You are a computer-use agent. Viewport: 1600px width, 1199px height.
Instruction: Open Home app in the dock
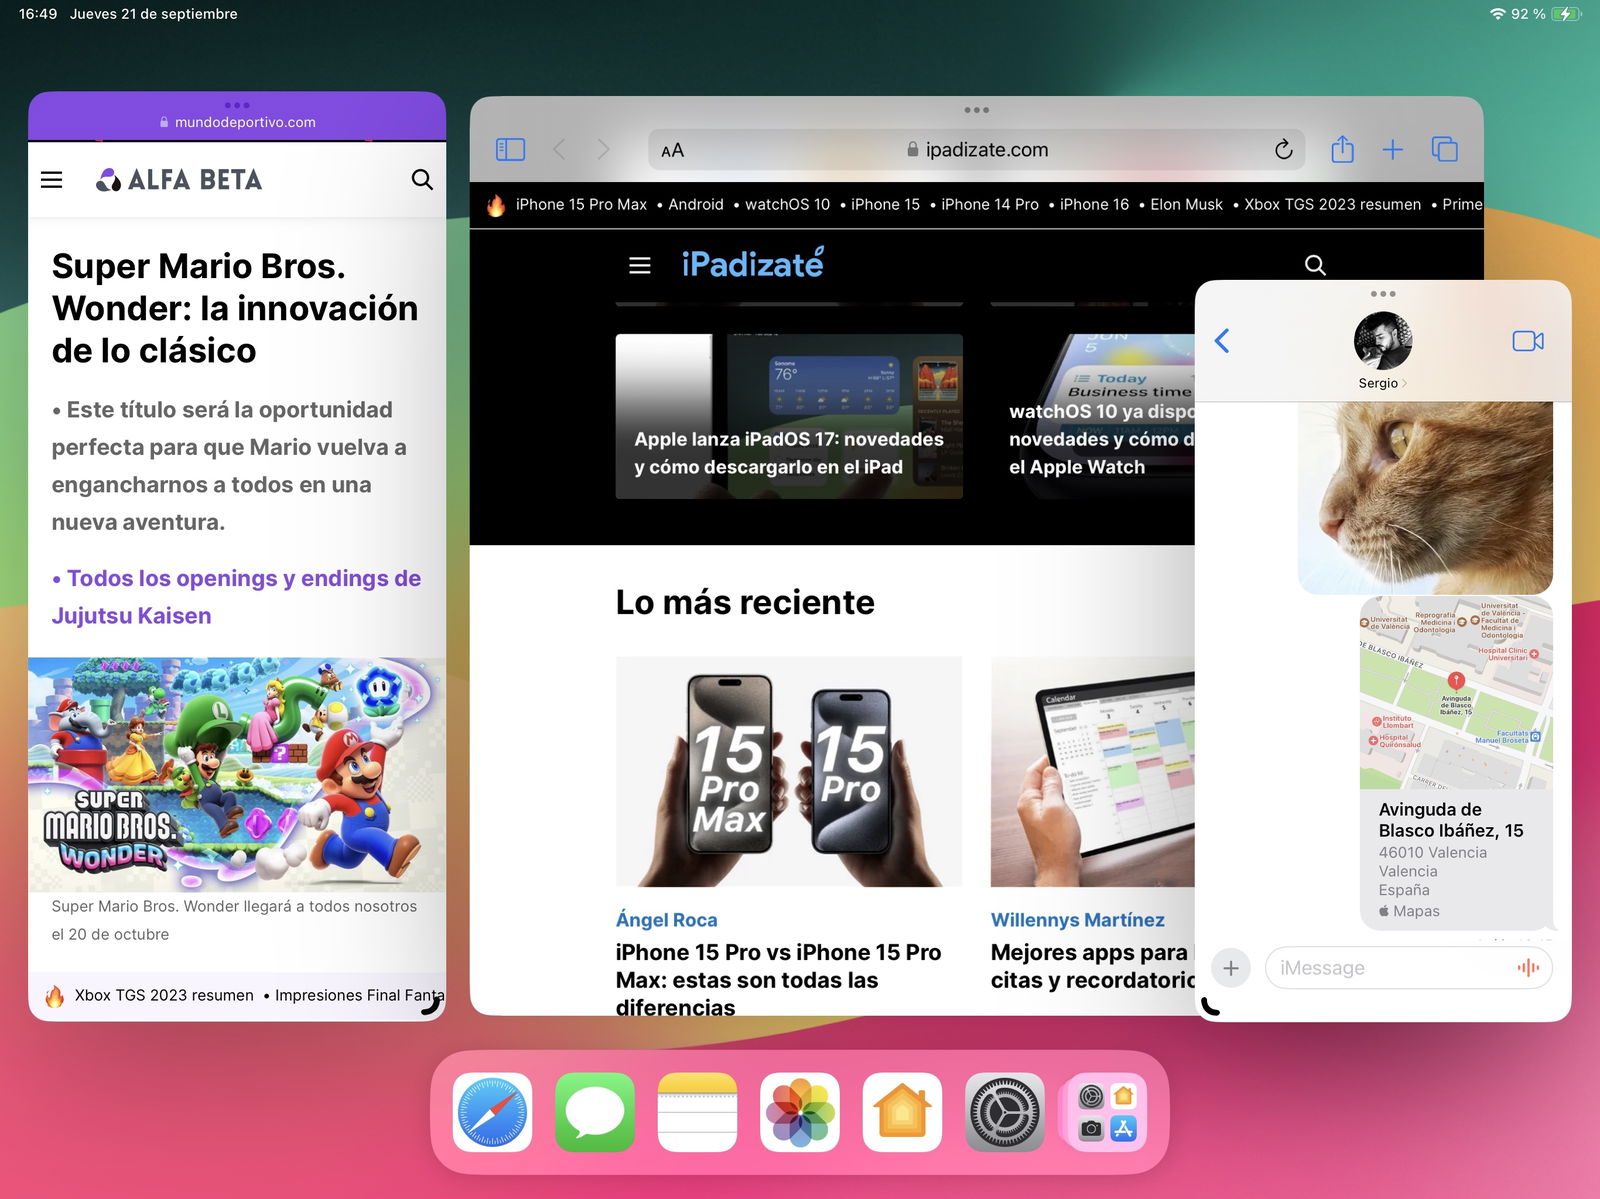coord(902,1112)
